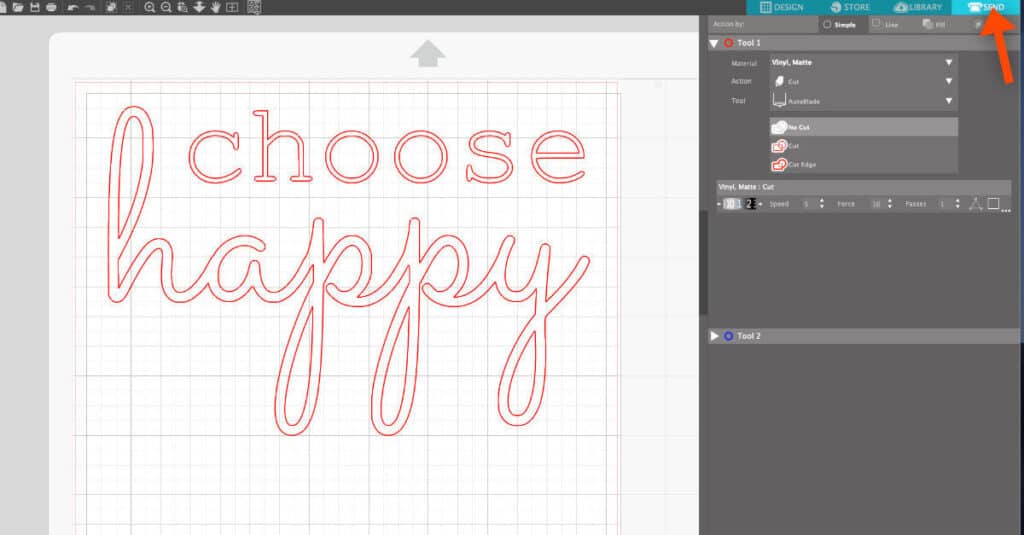
Task: Open the Action dropdown showing Cut
Action: pyautogui.click(x=863, y=82)
